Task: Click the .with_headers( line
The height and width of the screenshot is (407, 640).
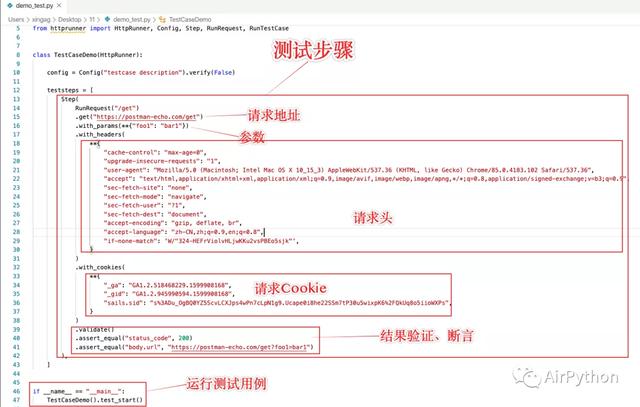Action: (100, 134)
